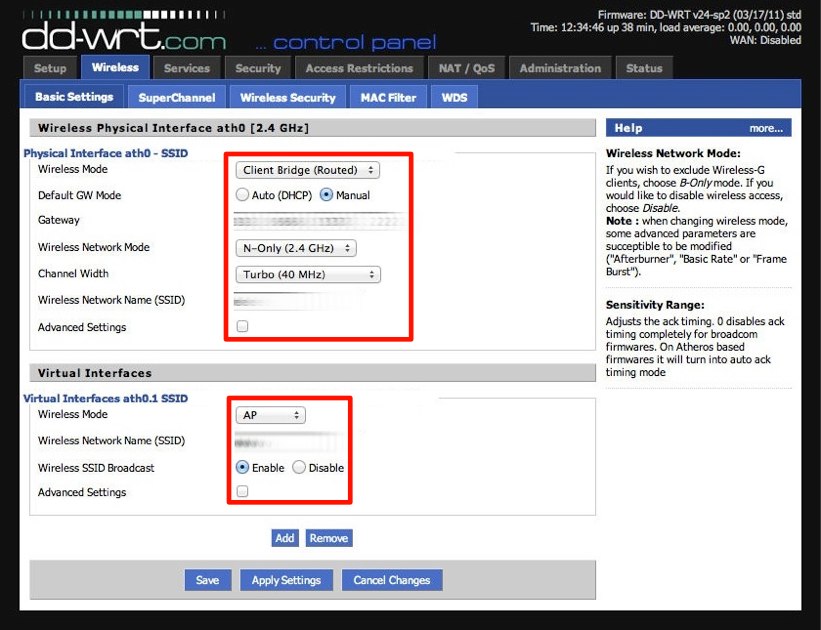Screen dimensions: 821x630
Task: Open the Channel Width dropdown
Action: 308,275
